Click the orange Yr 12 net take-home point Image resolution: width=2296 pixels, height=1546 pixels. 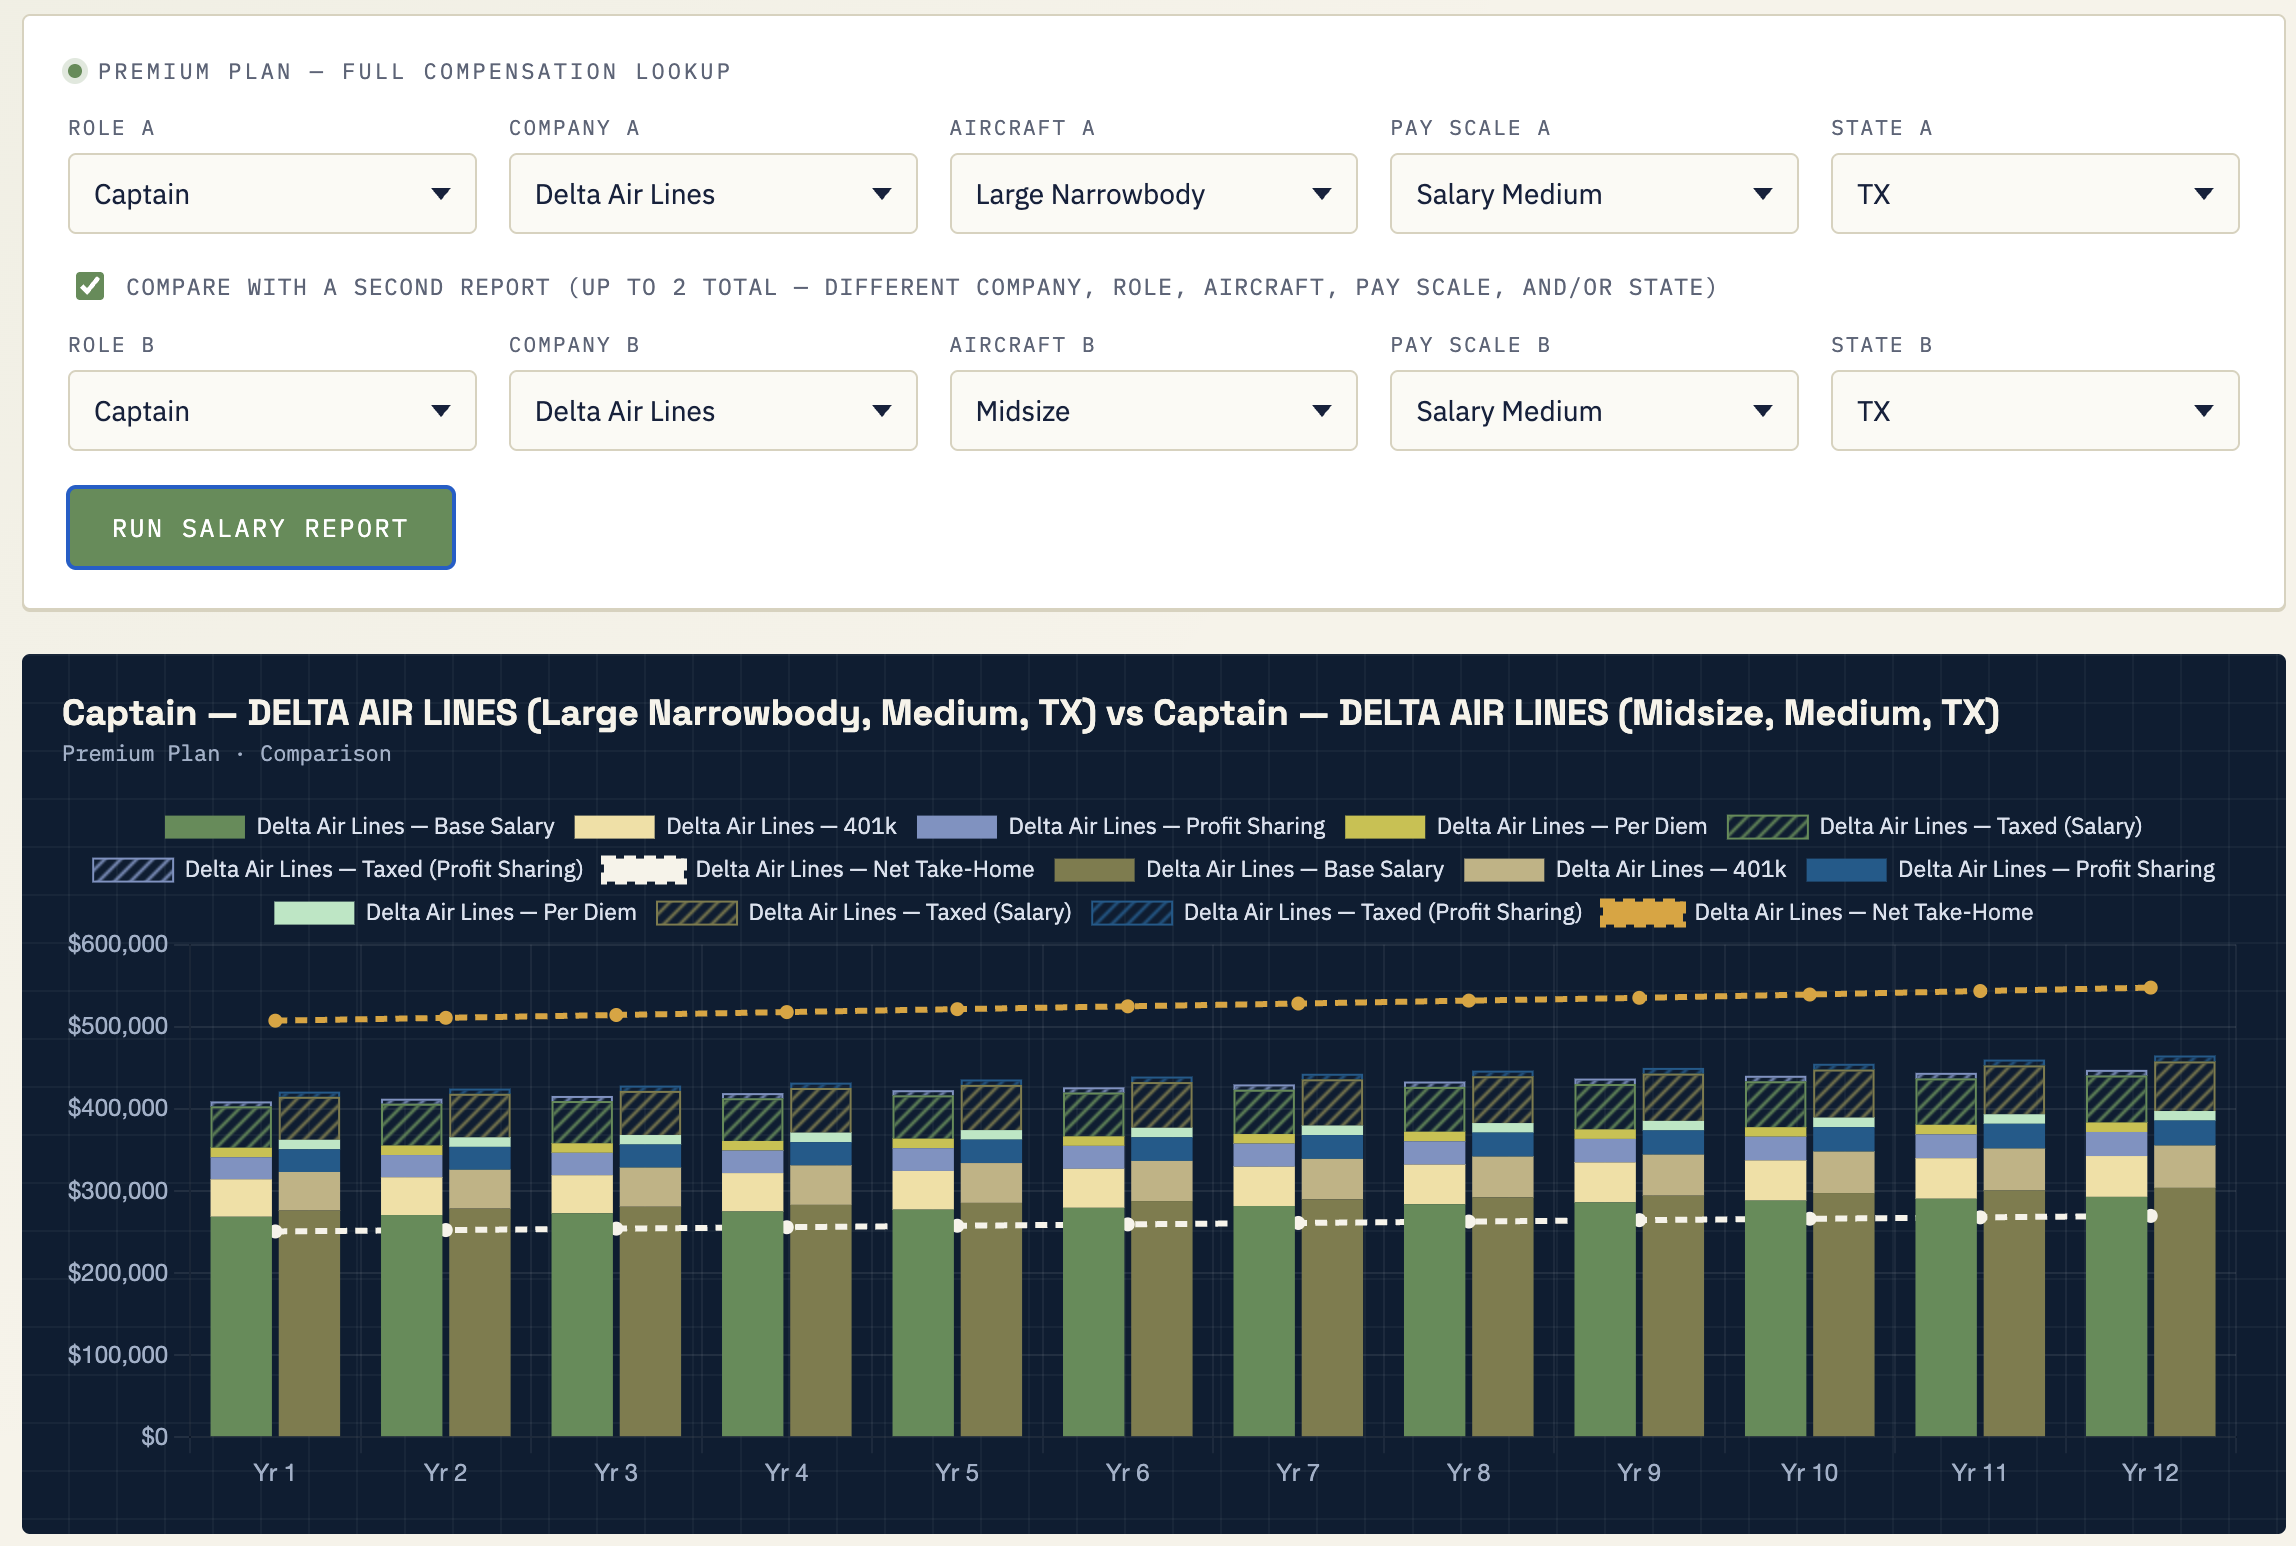click(x=2150, y=988)
